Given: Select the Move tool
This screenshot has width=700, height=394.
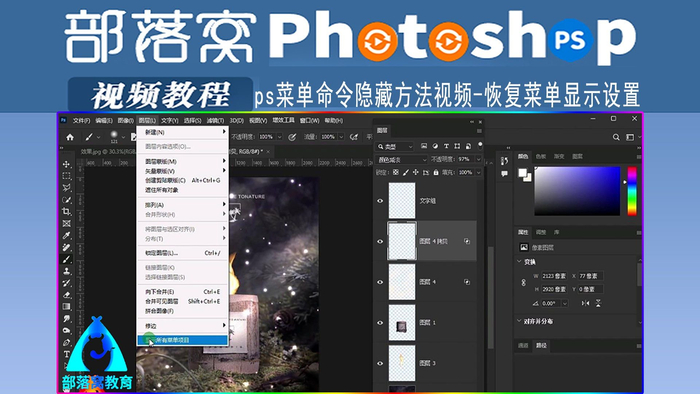Looking at the screenshot, I should 67,164.
